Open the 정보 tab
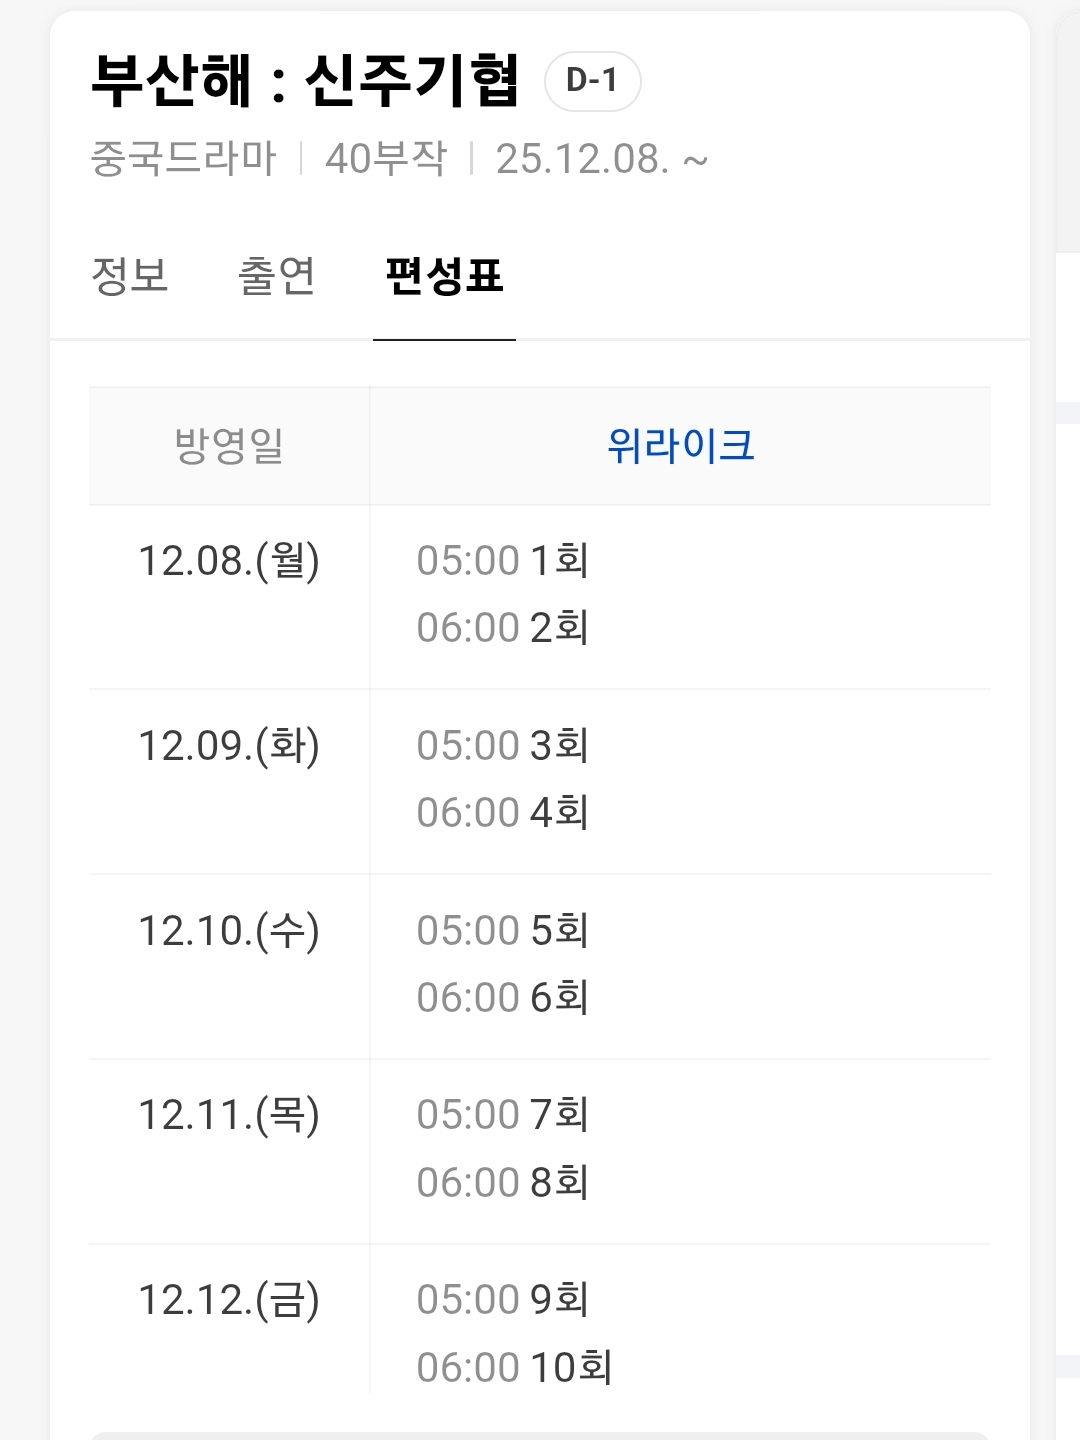 coord(130,276)
